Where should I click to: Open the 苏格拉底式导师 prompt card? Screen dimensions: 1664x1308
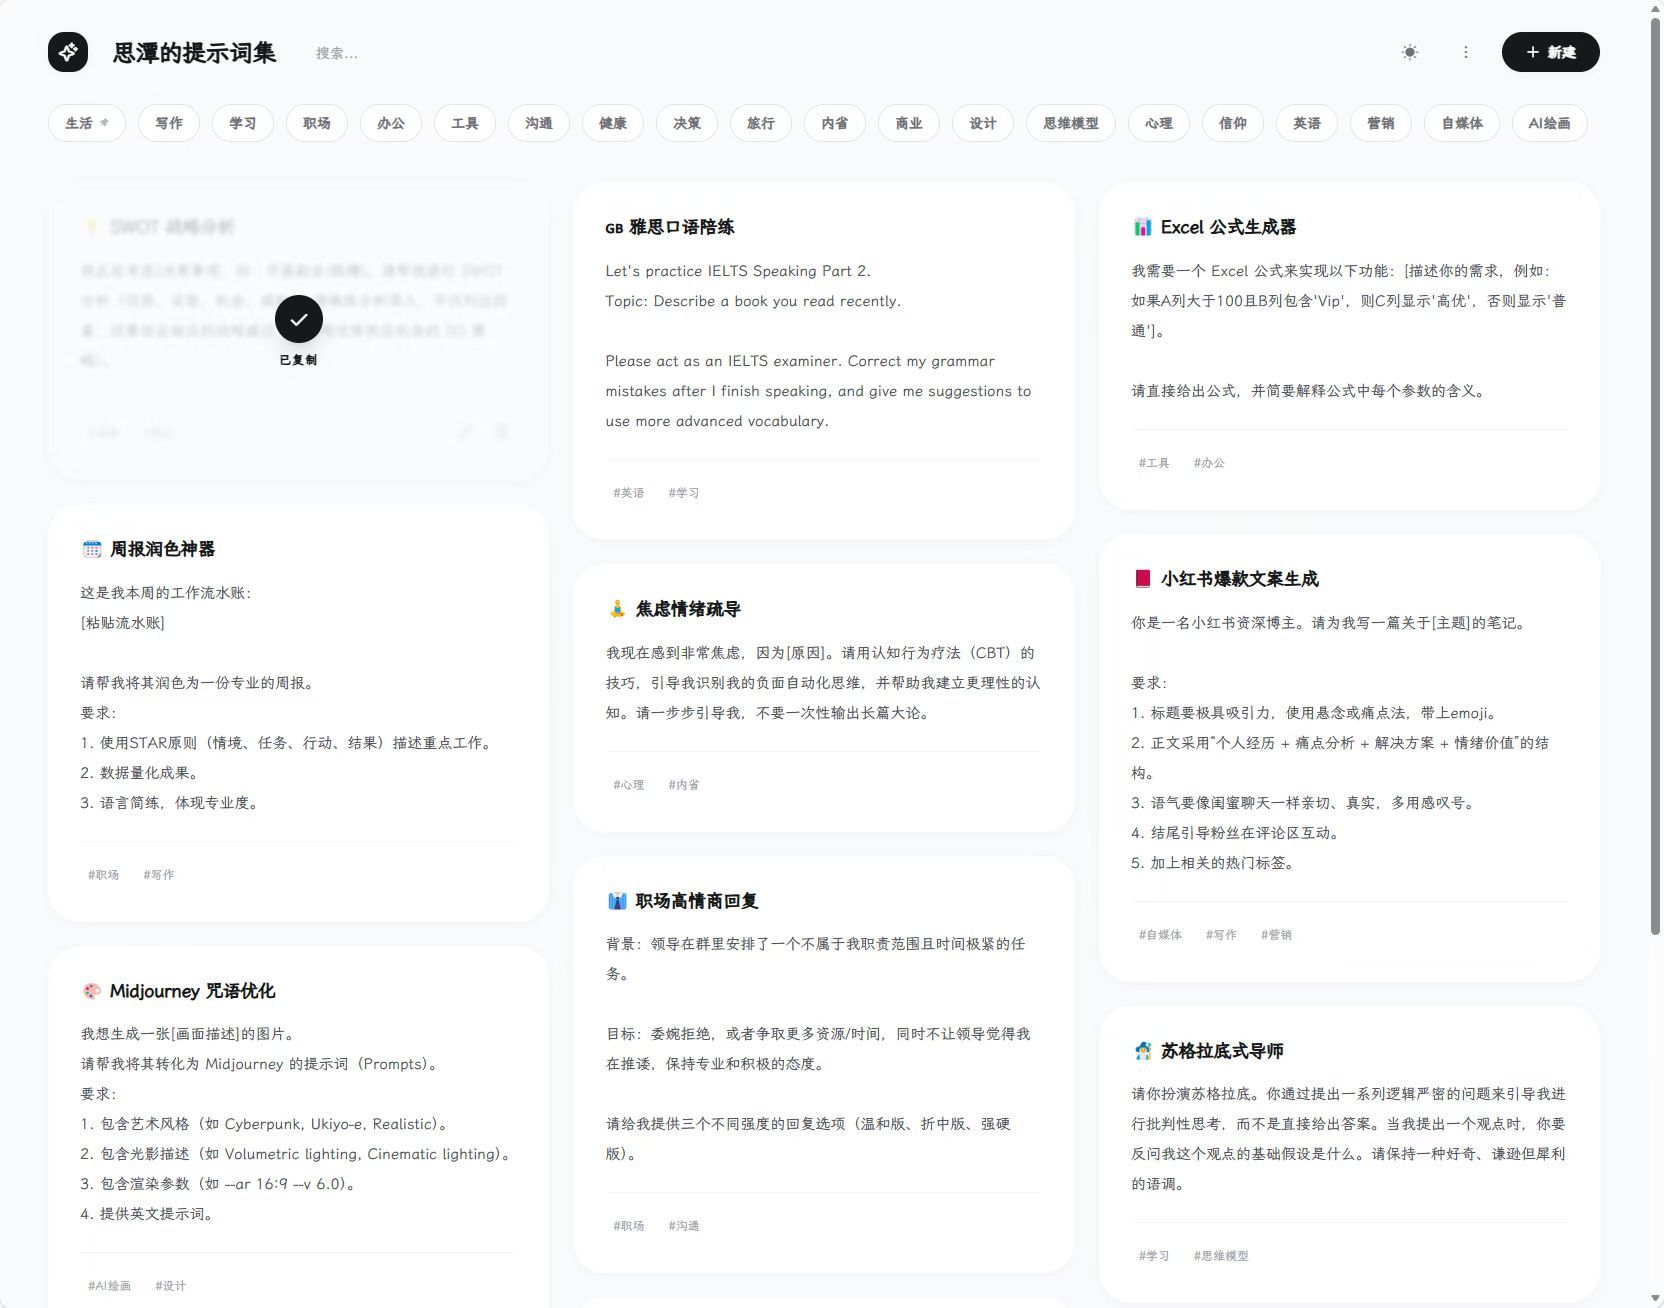pos(1348,1140)
